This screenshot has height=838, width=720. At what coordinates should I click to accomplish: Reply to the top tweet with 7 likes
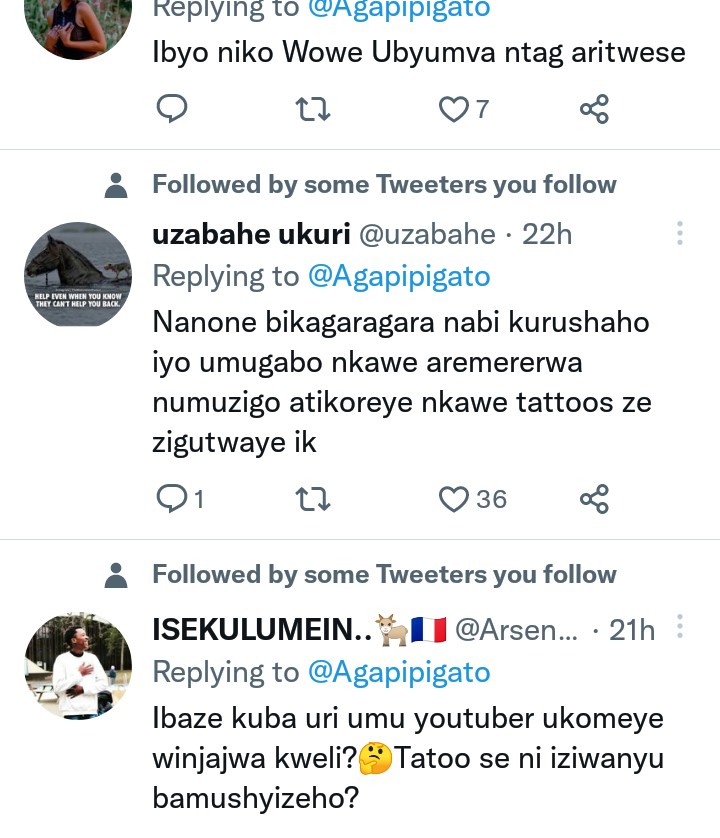173,108
